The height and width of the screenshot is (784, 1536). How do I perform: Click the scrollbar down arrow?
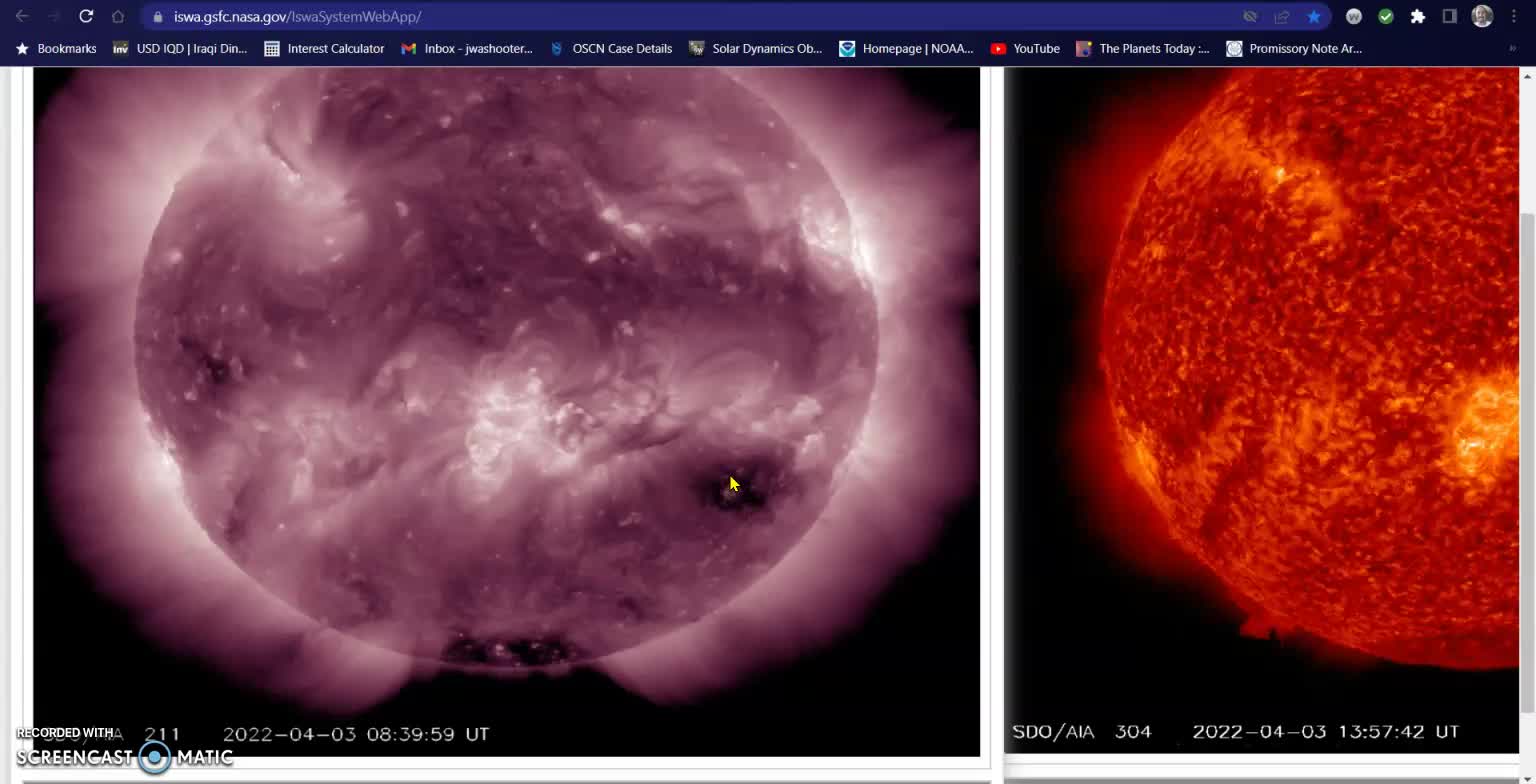pos(1527,776)
